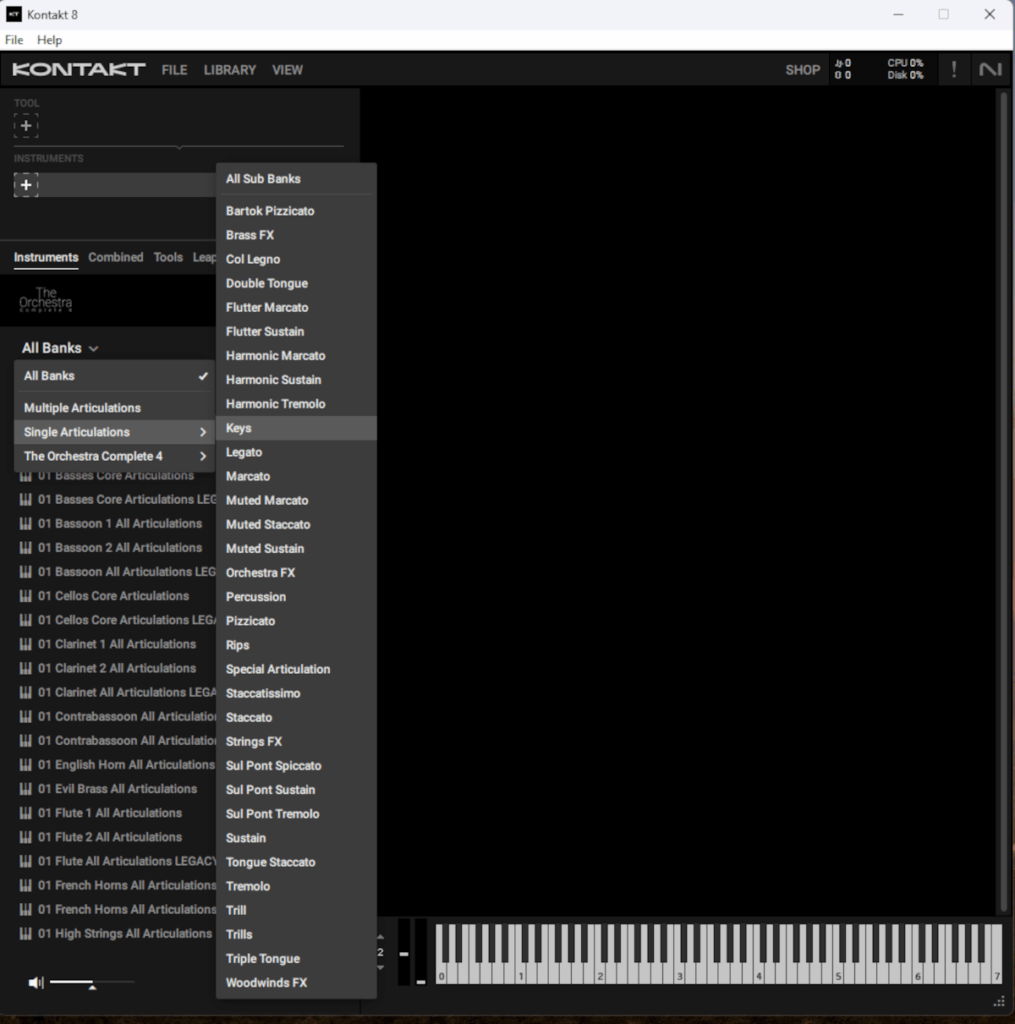1015x1024 pixels.
Task: Click icon beside 01 High Strings All Articulations
Action: (x=25, y=934)
